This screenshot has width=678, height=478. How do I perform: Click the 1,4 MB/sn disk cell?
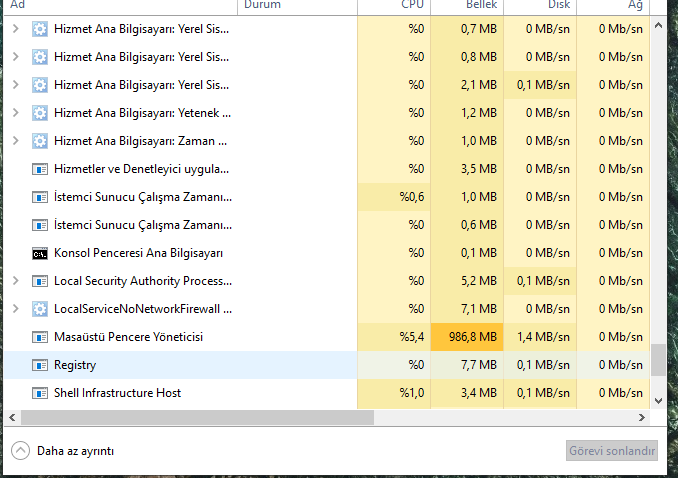click(540, 337)
